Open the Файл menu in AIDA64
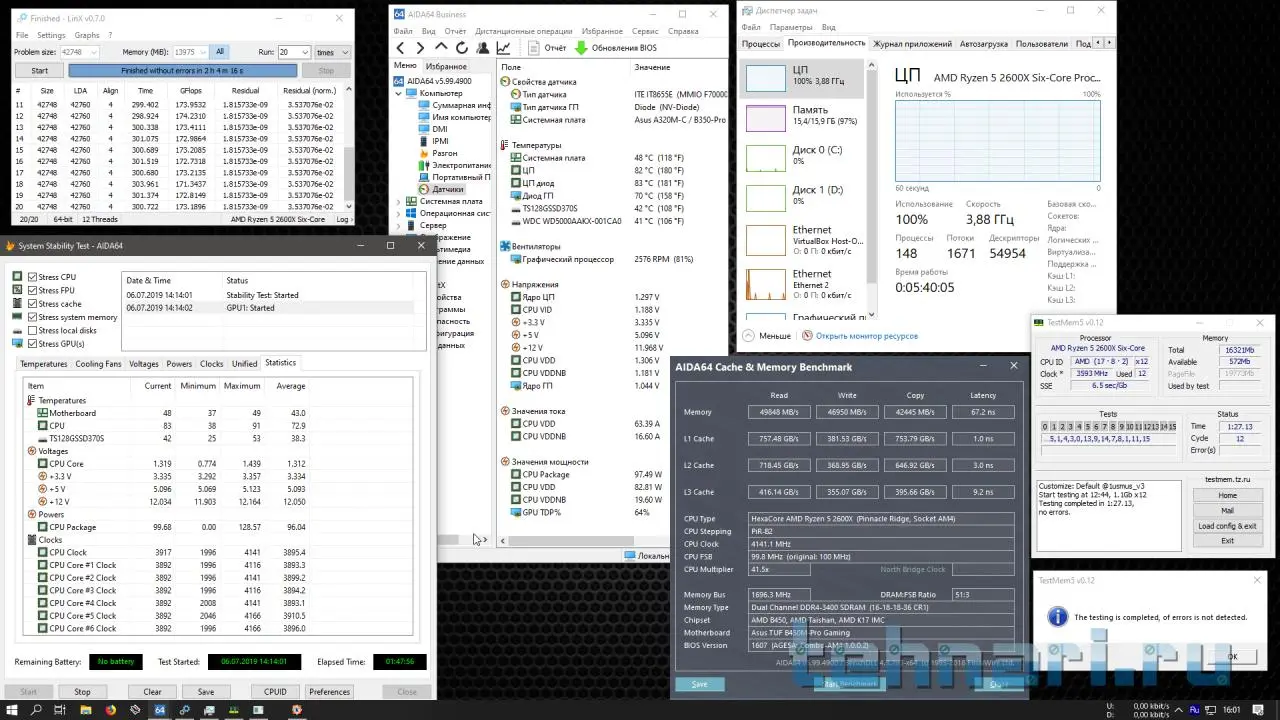1280x720 pixels. (x=403, y=31)
